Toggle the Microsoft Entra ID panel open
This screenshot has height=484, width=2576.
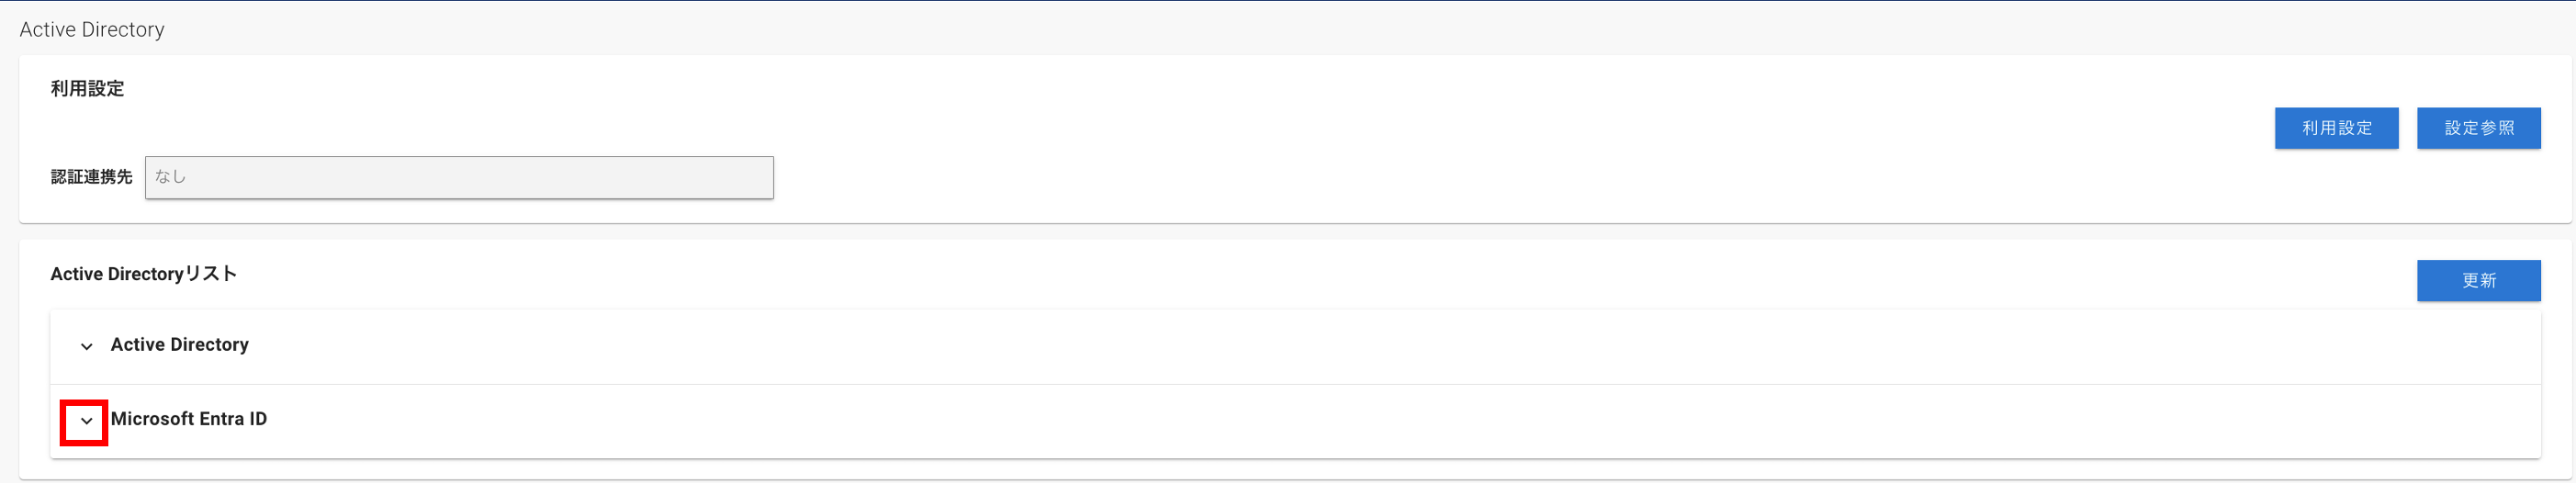pyautogui.click(x=1295, y=422)
